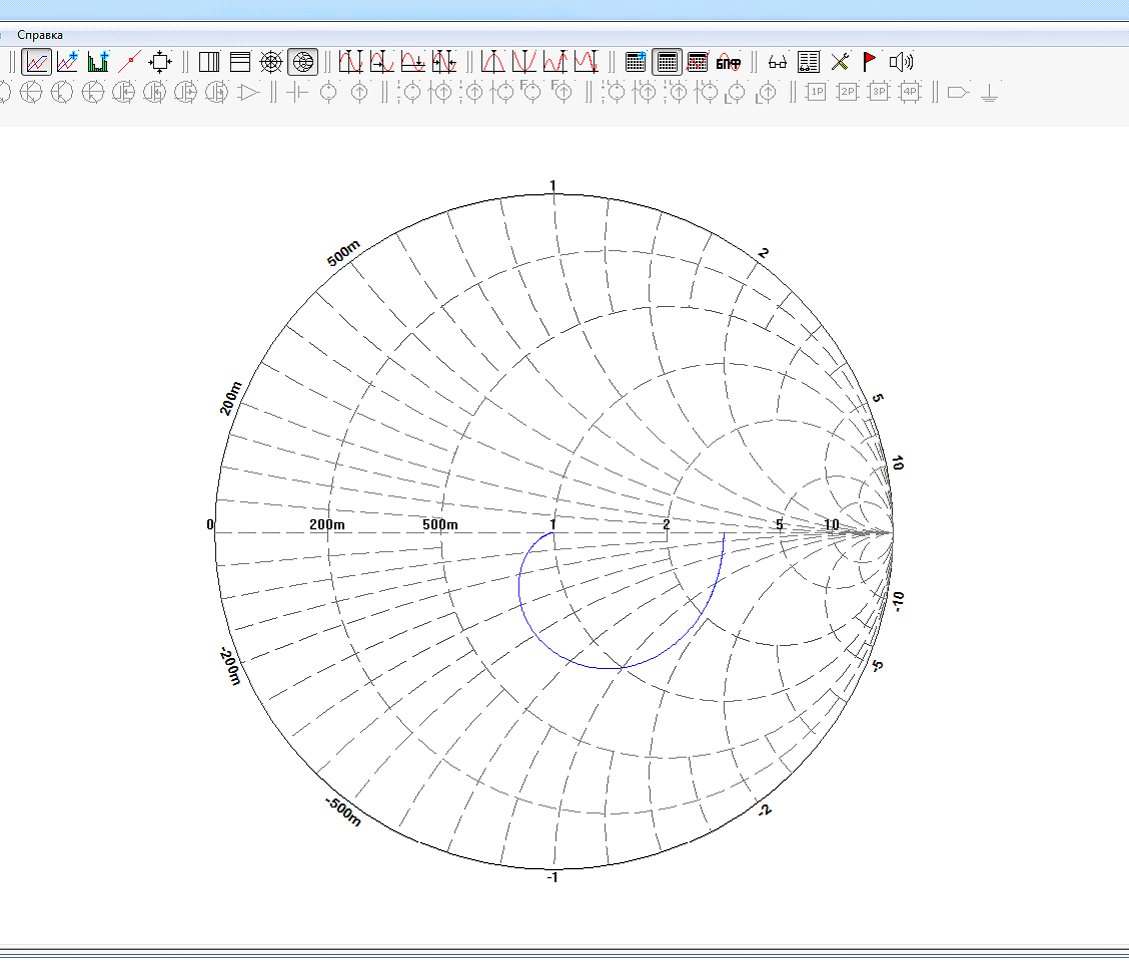
Task: Select the ground symbol icon
Action: [989, 92]
